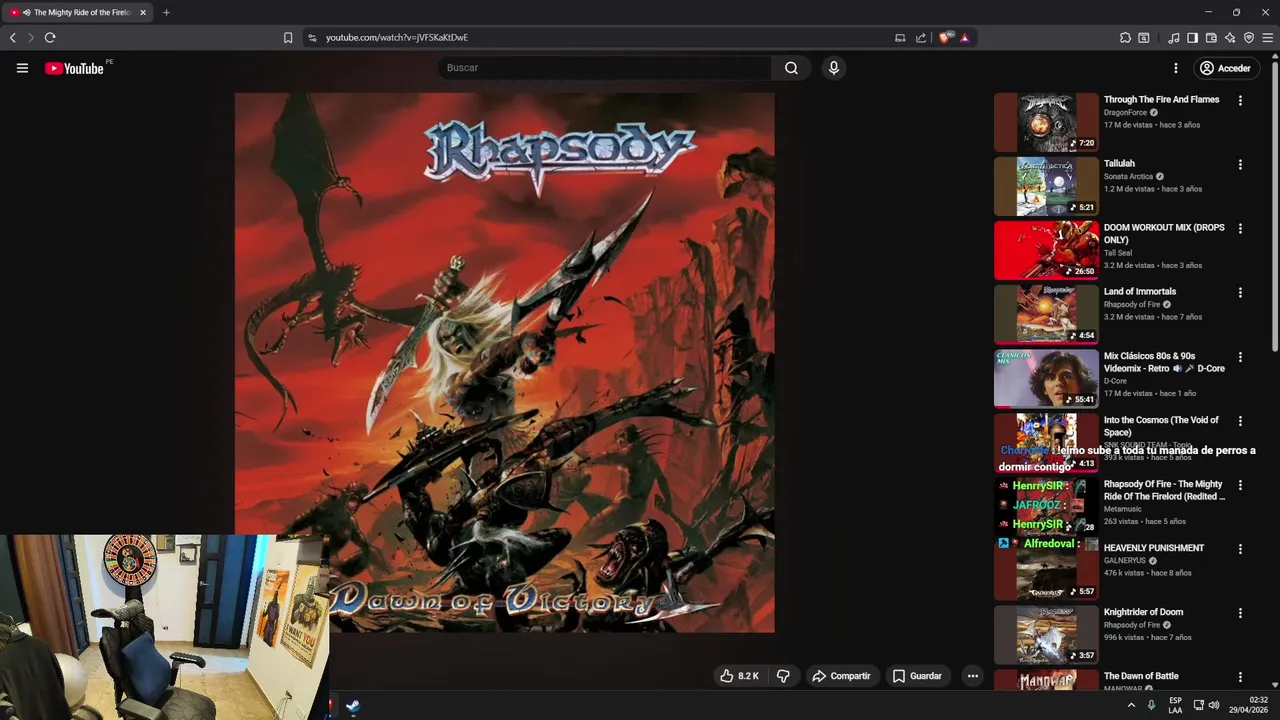Open options menu for HEAVENLY PUNISHMENT
This screenshot has width=1280, height=720.
coord(1240,549)
